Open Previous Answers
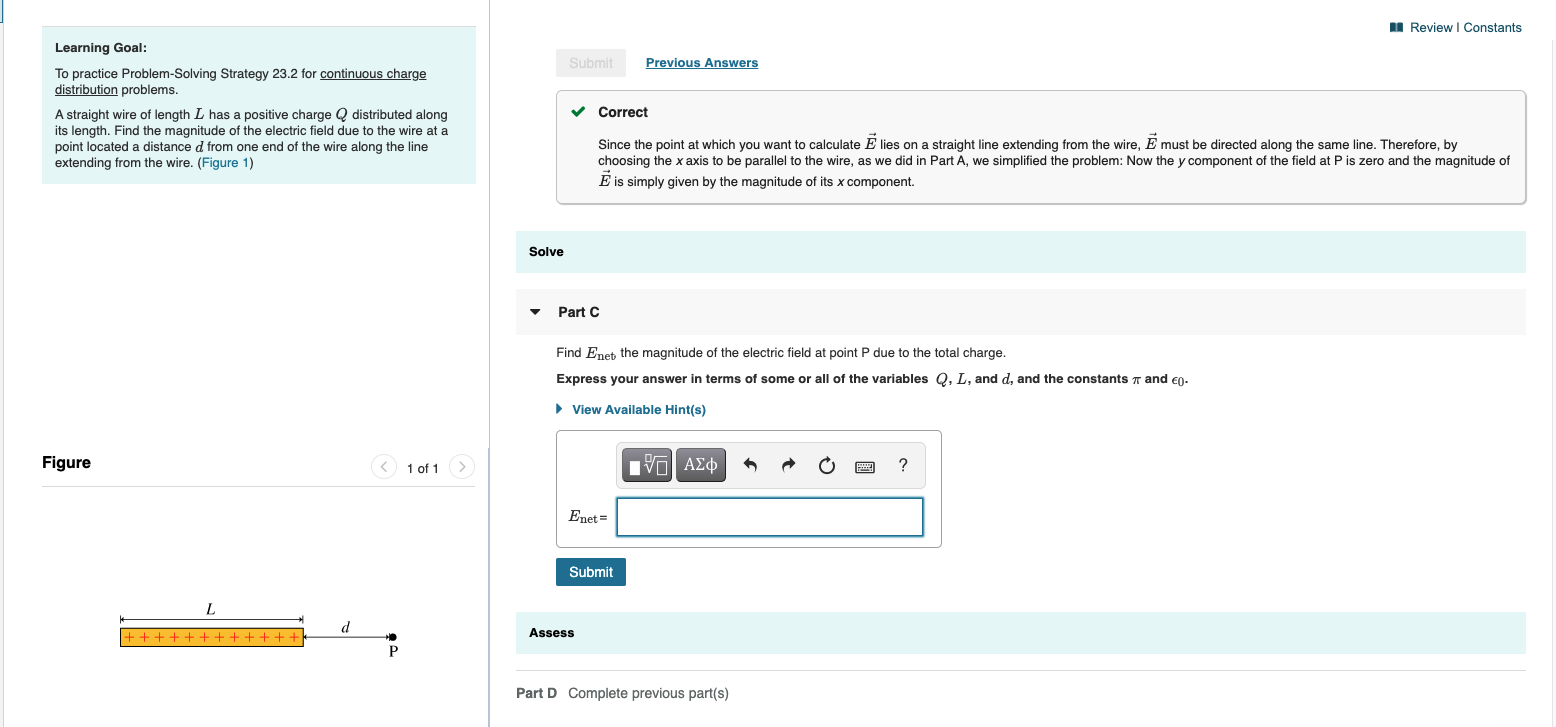Screen dimensions: 1556x727 coord(701,62)
